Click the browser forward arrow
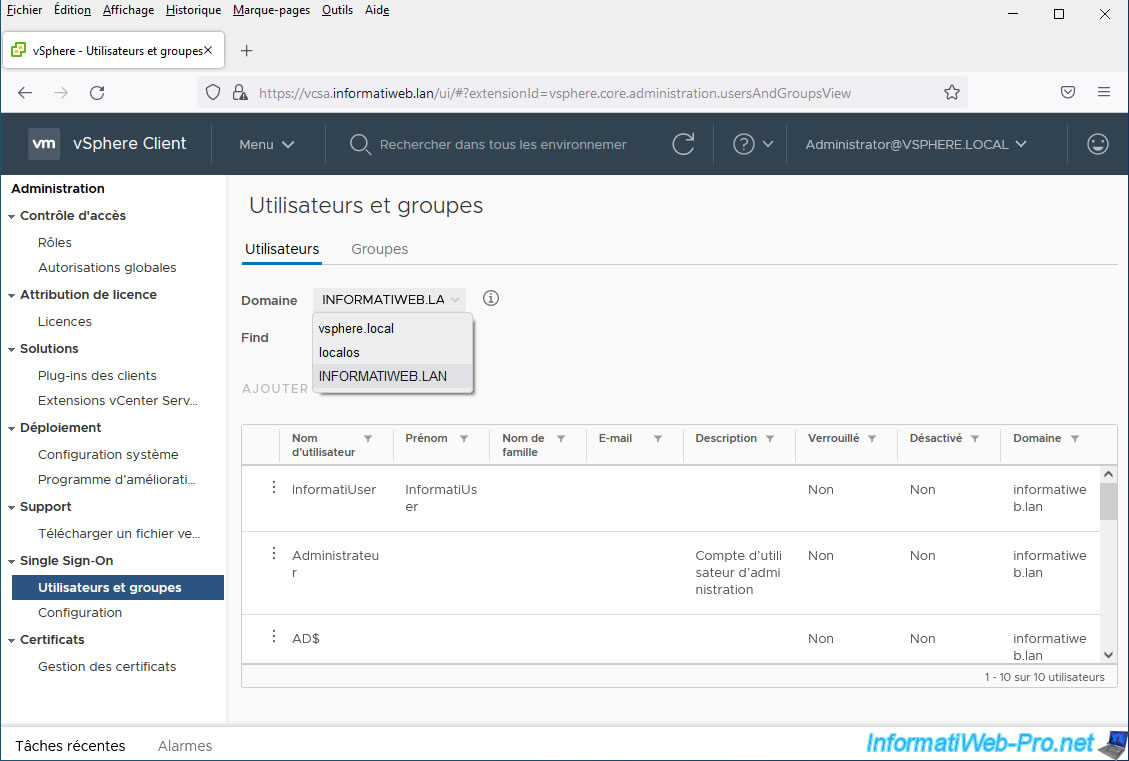The image size is (1129, 761). click(x=61, y=93)
